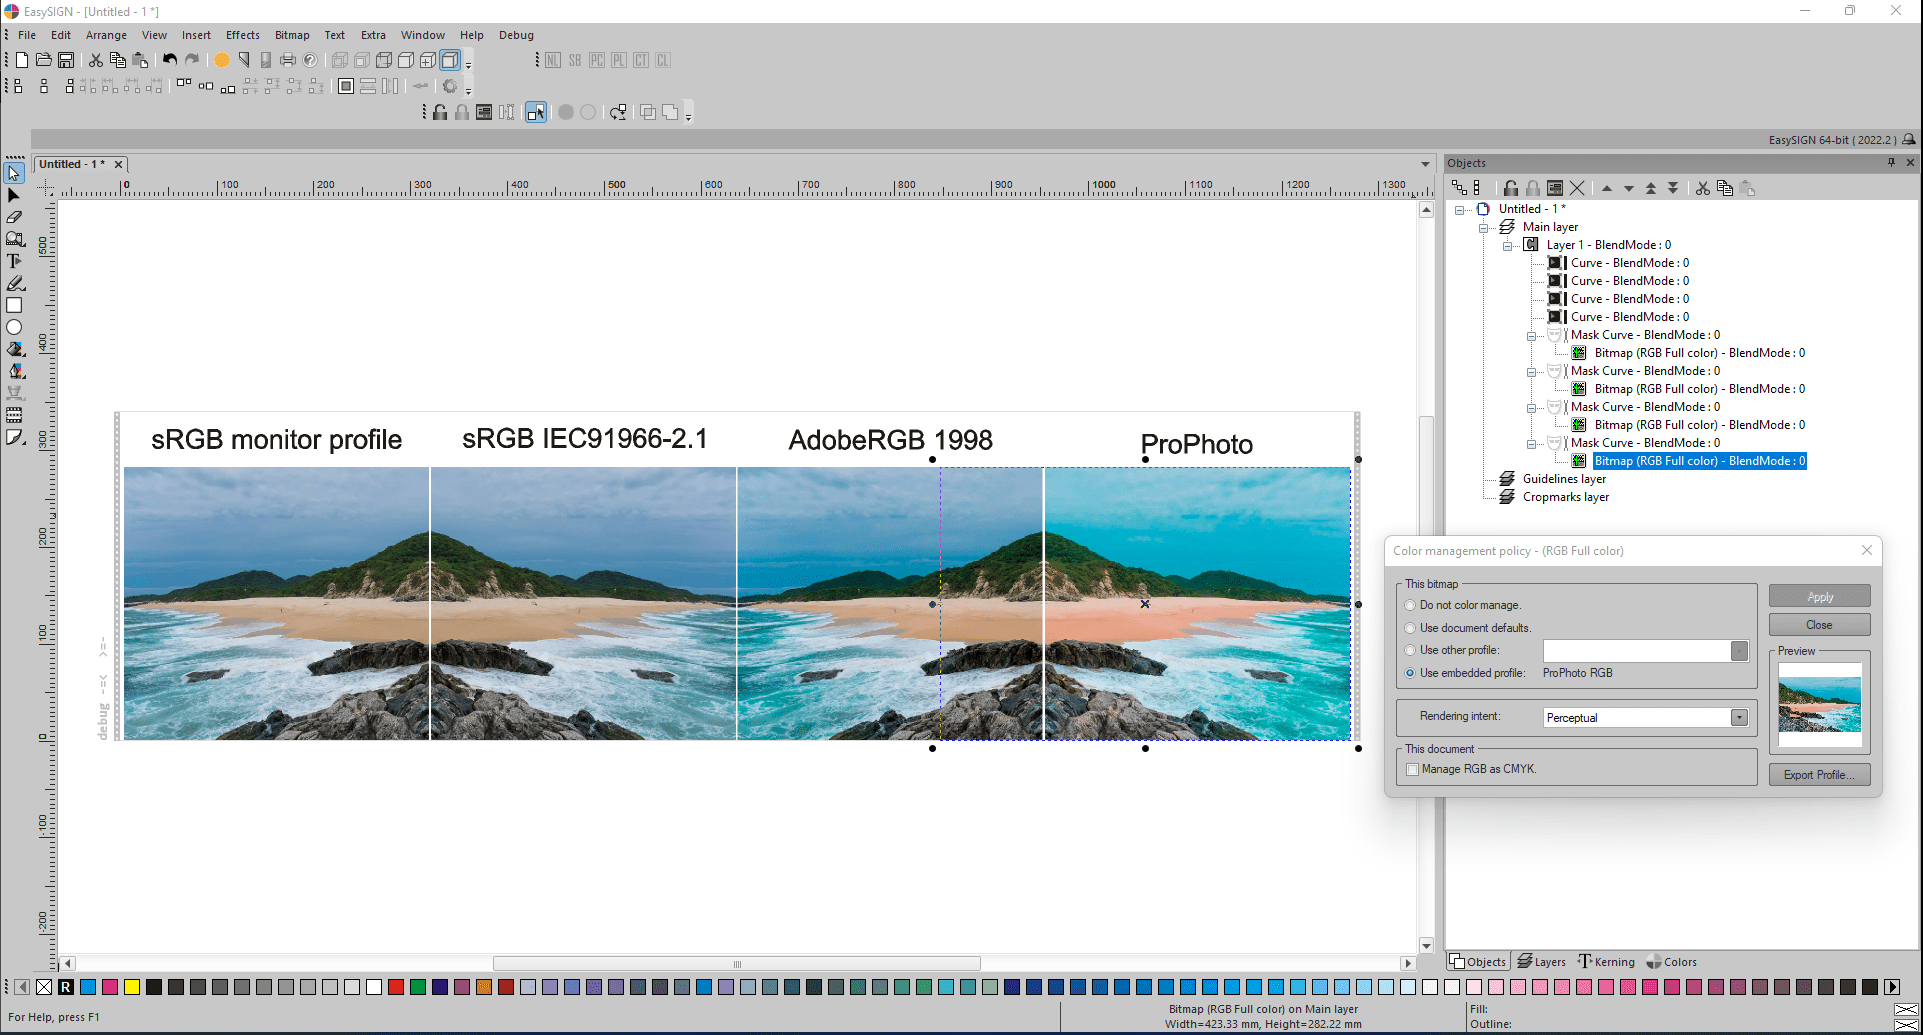Pick the yellow swatch in color palette

(132, 987)
